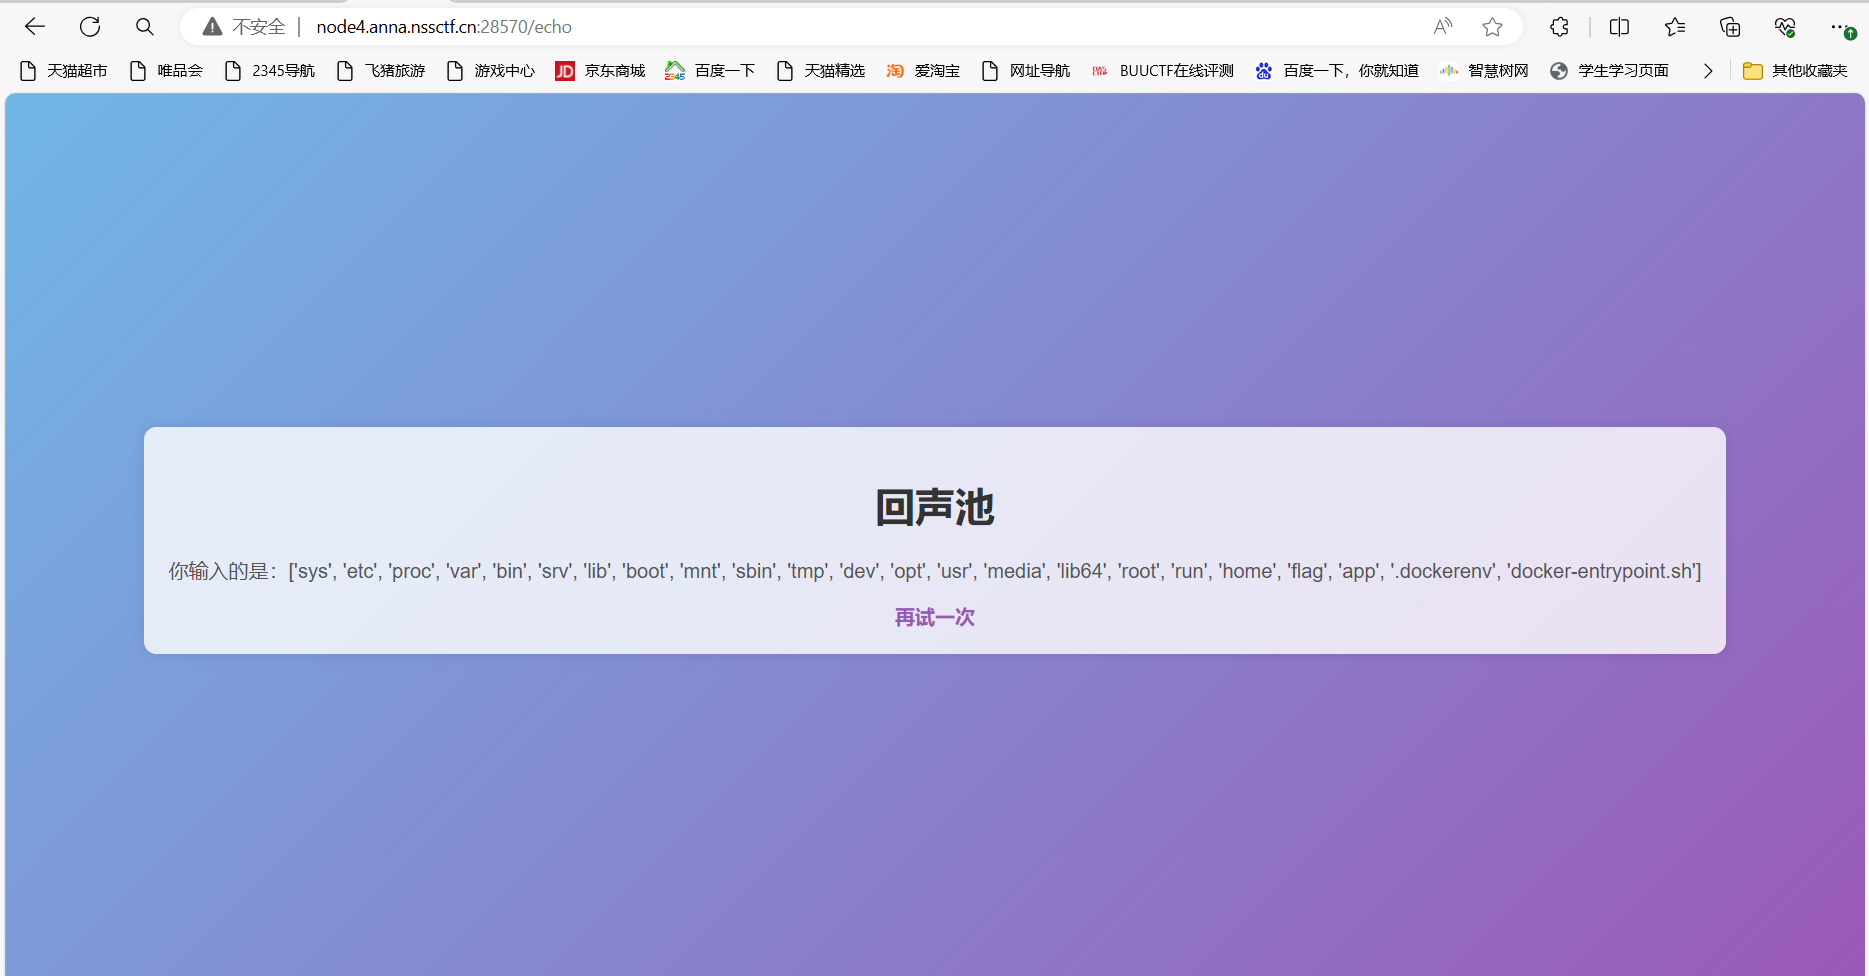Click the 再试一次 link

934,618
